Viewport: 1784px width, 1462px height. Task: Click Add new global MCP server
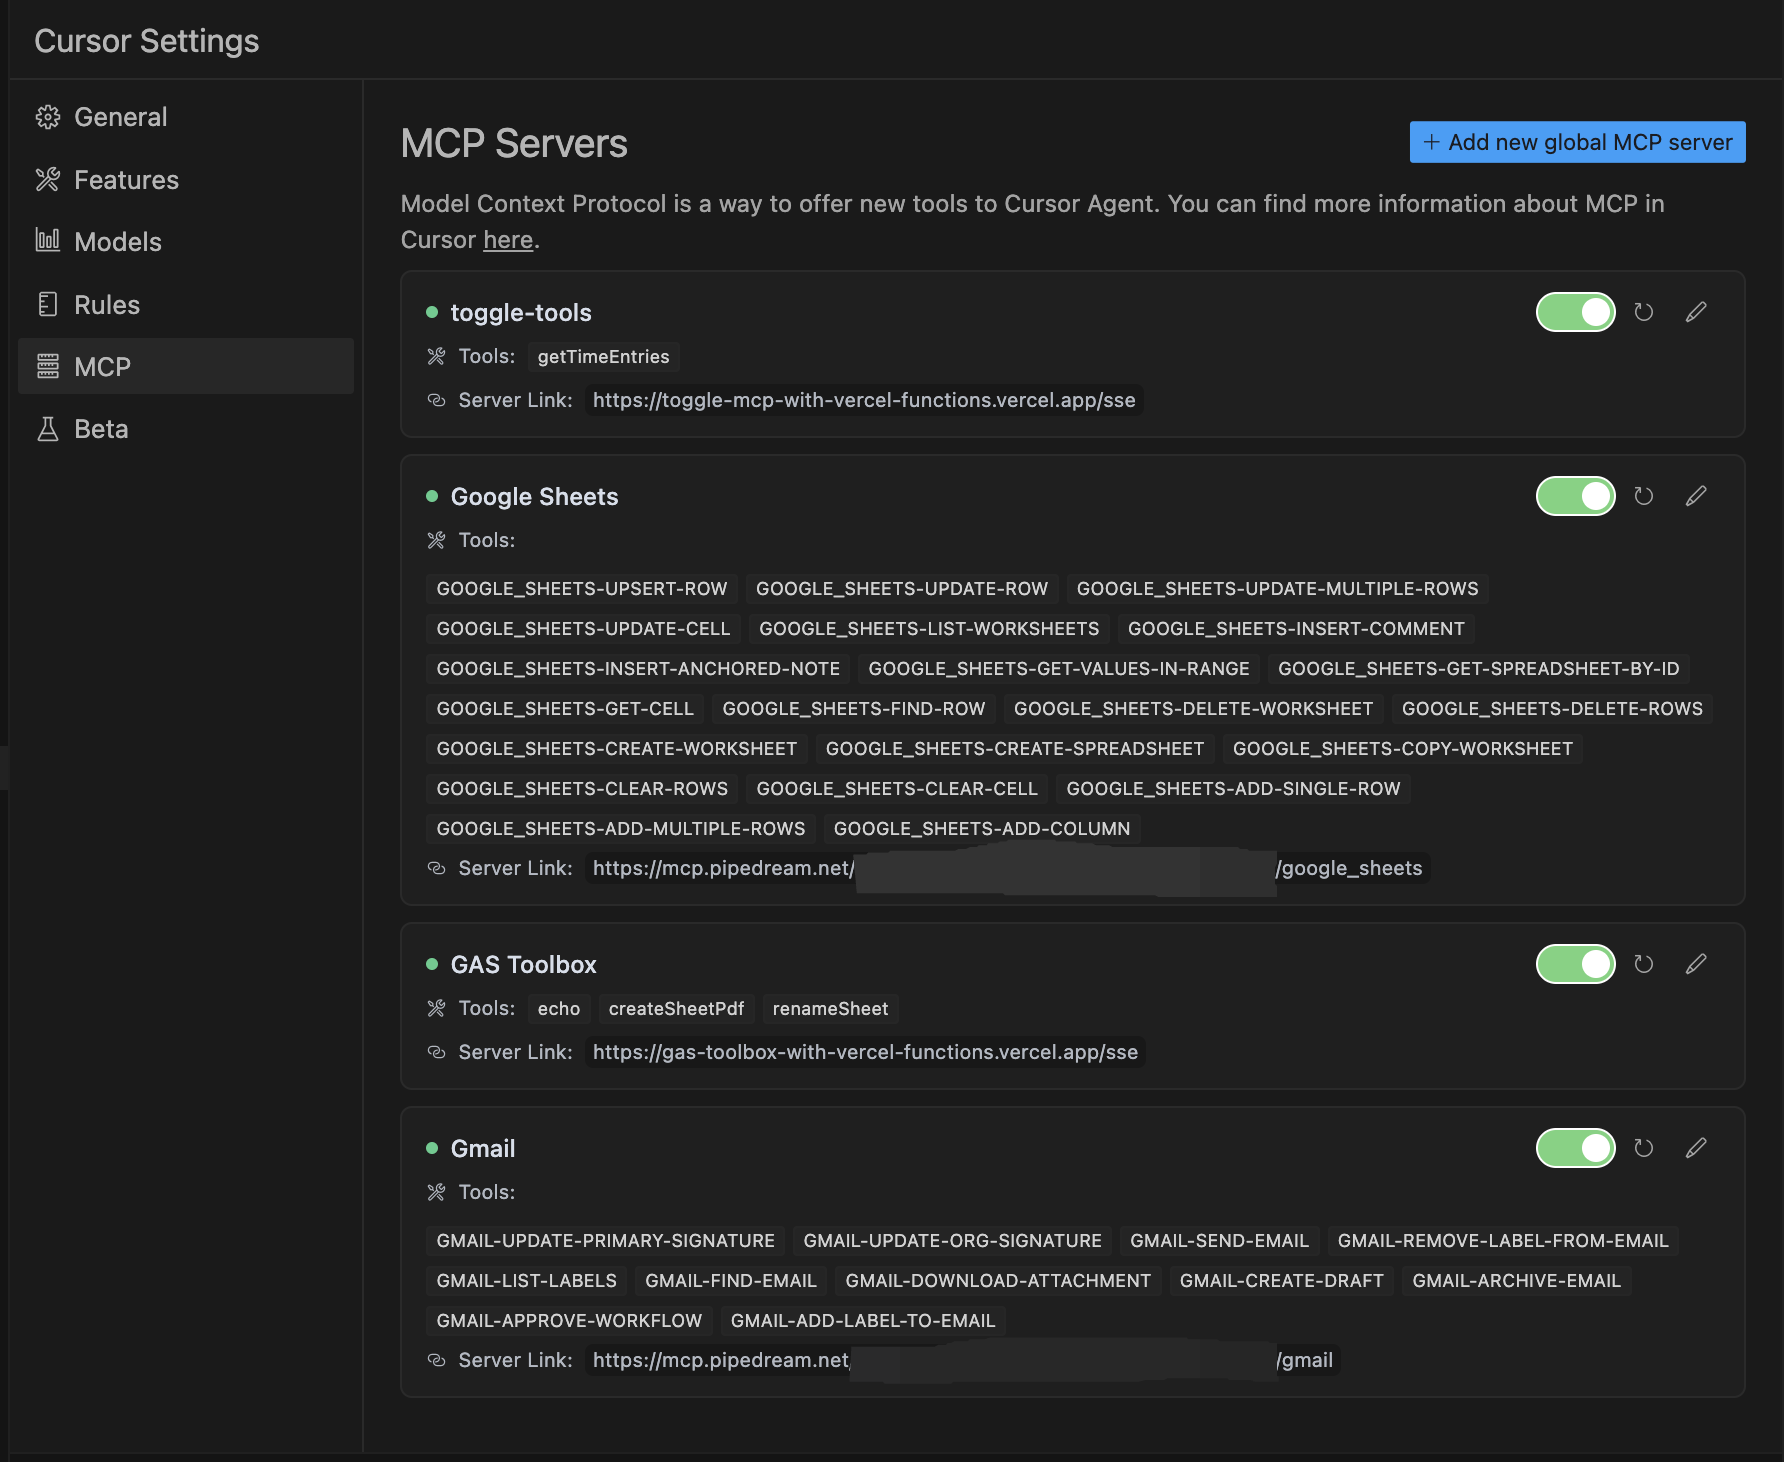(x=1577, y=142)
